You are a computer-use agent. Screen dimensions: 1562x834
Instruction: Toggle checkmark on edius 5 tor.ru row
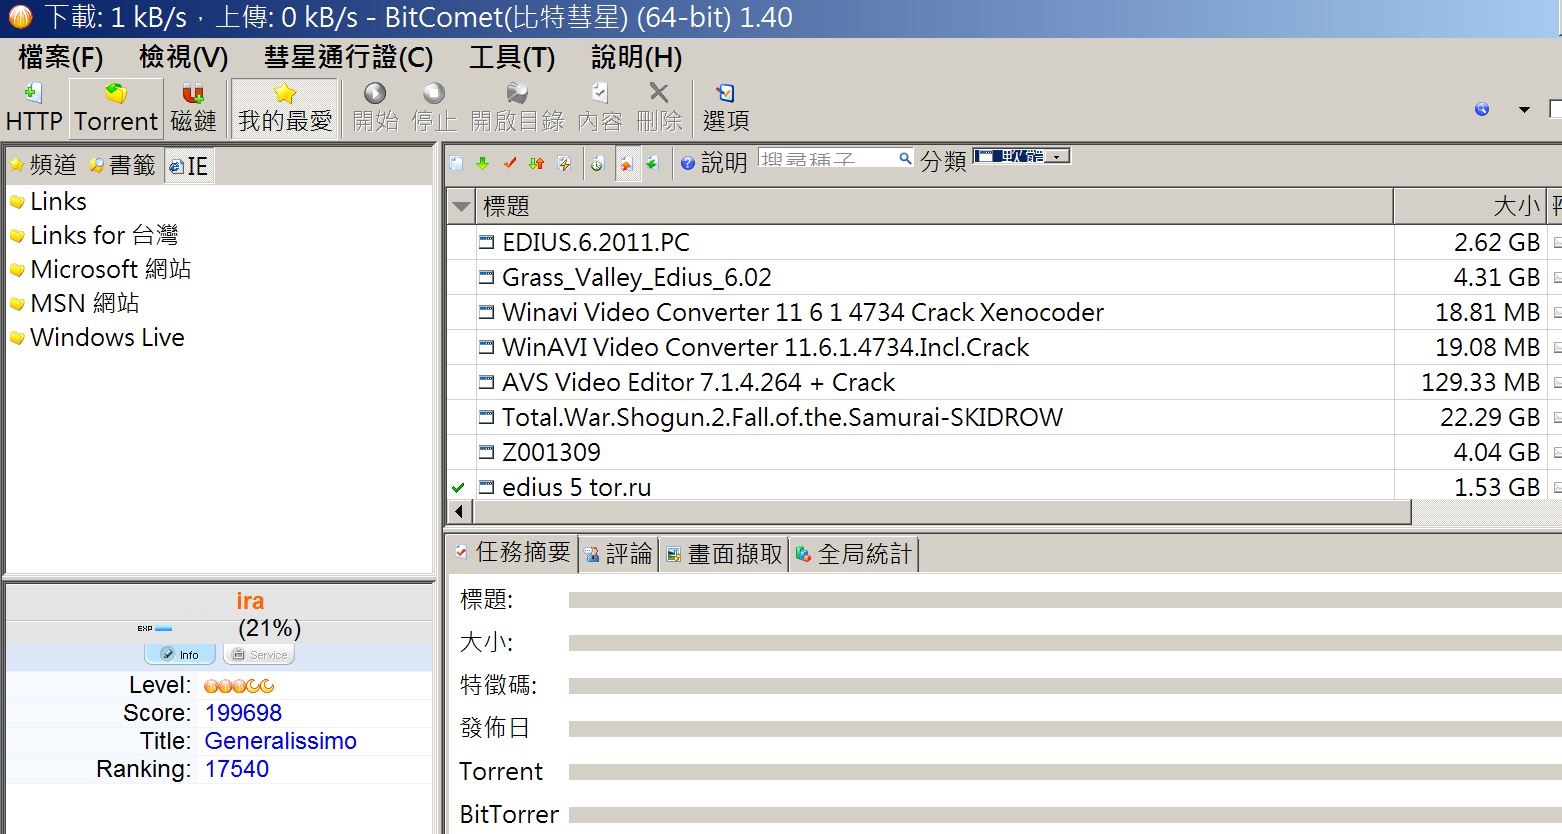458,488
